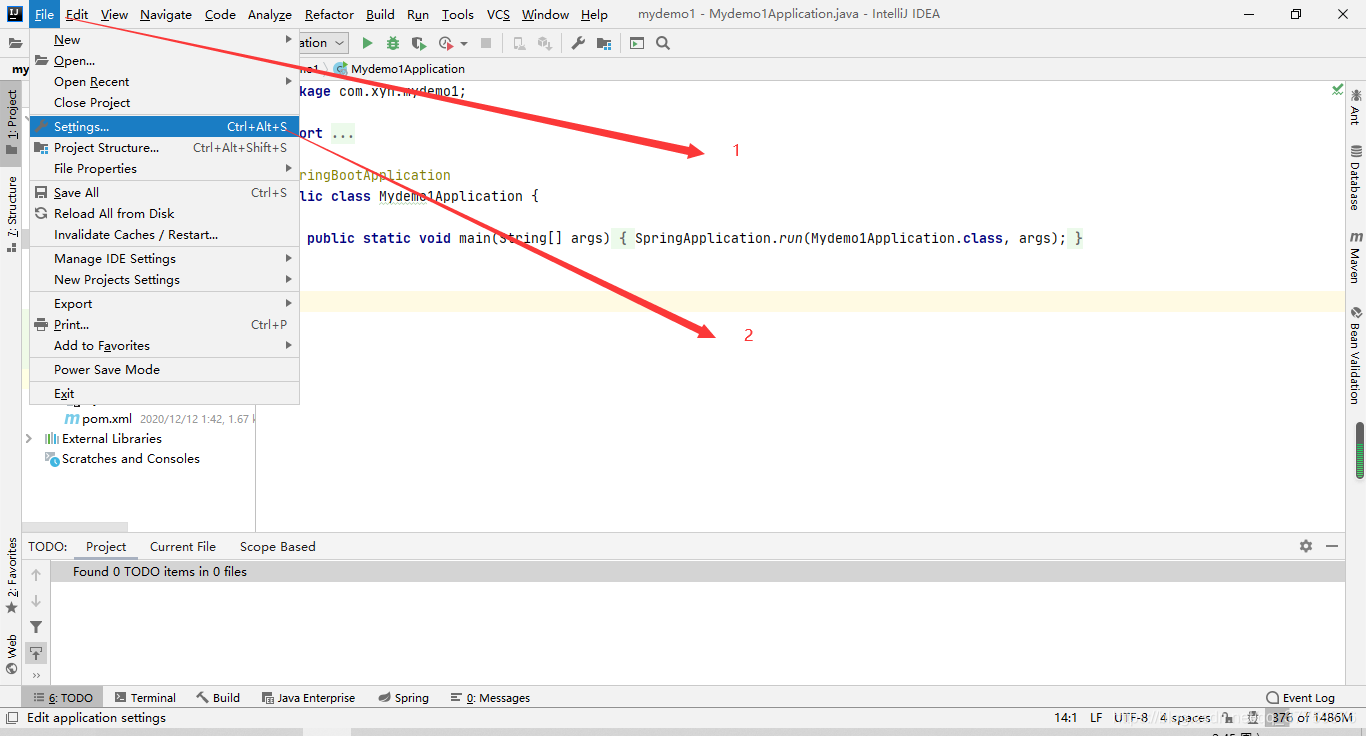Open the VCS menu
Screen dimensions: 1366x736
pos(498,14)
